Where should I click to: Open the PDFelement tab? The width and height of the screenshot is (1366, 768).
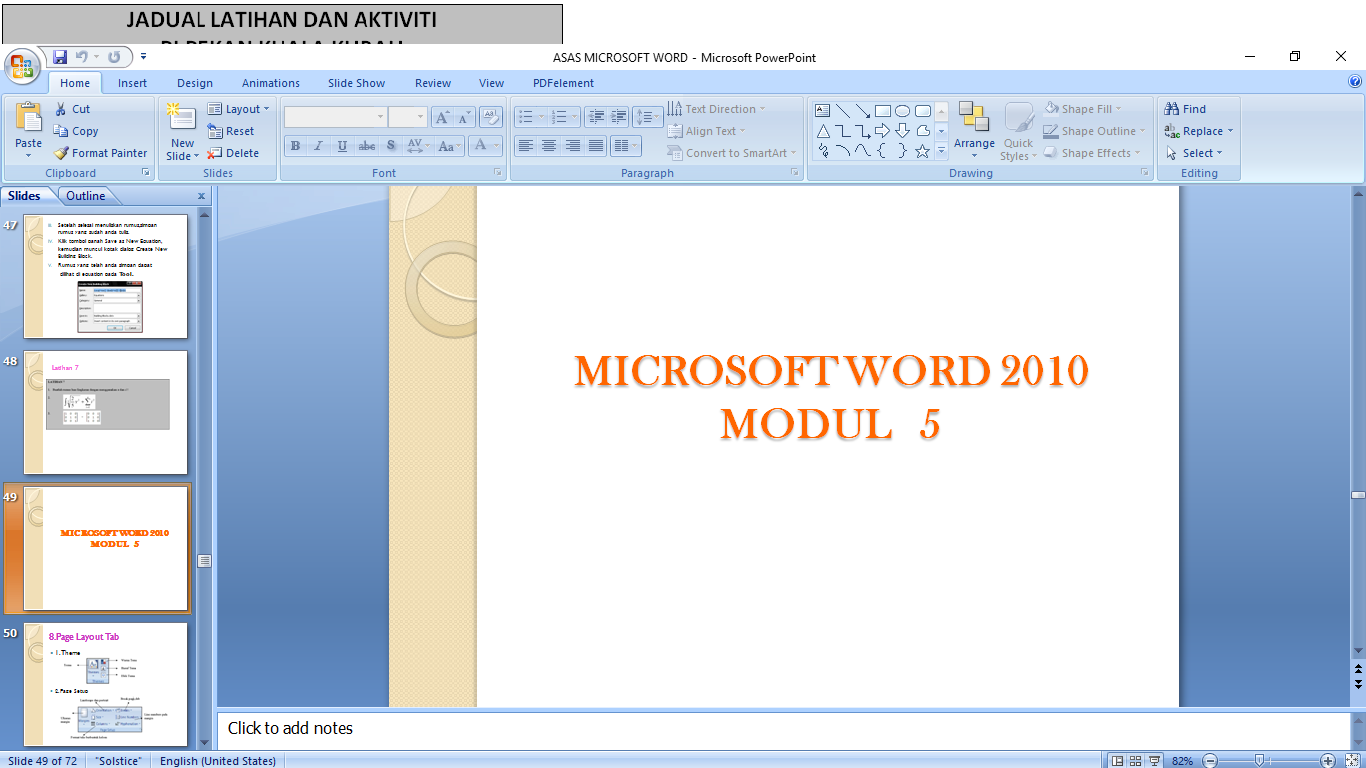(x=563, y=83)
